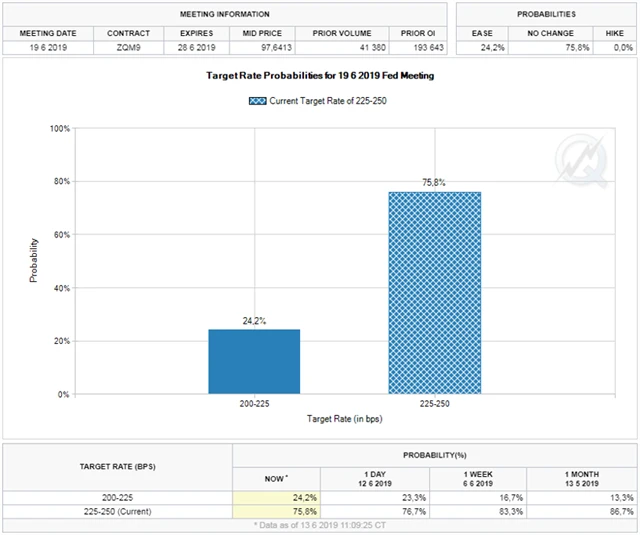Click the Meeting Information header
The width and height of the screenshot is (640, 535).
(224, 15)
